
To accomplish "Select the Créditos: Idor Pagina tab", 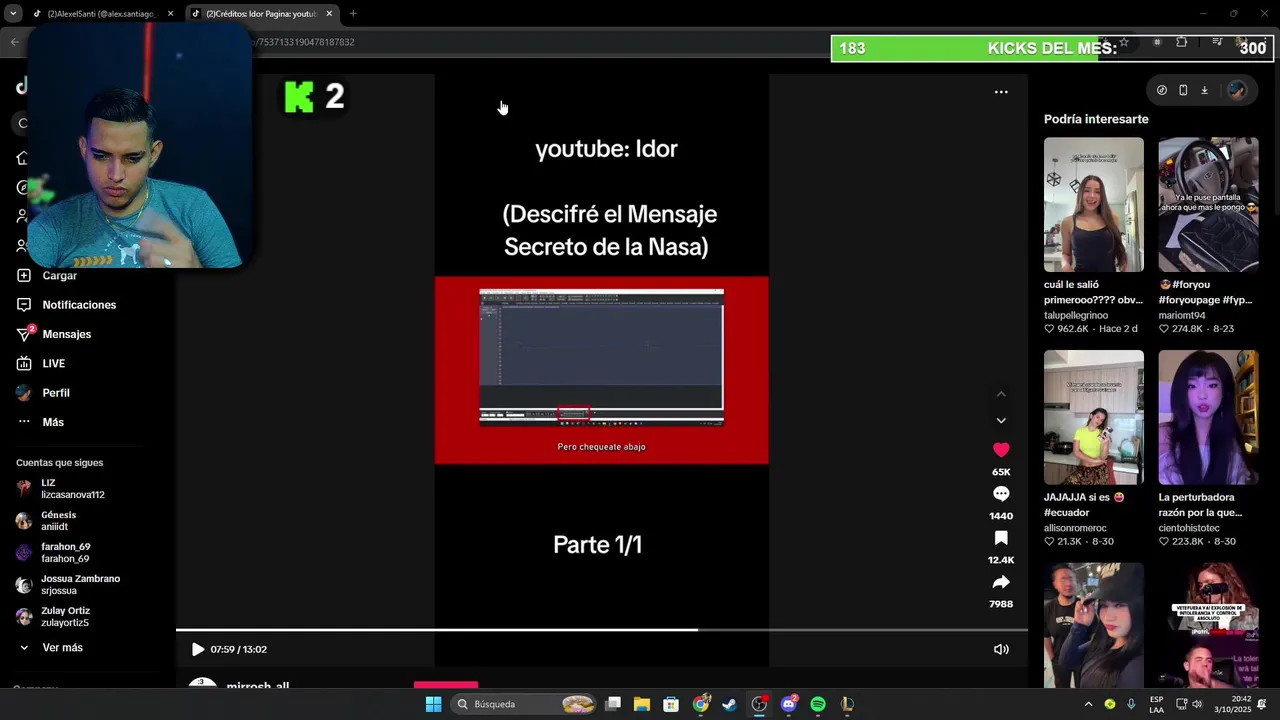I will click(x=262, y=14).
